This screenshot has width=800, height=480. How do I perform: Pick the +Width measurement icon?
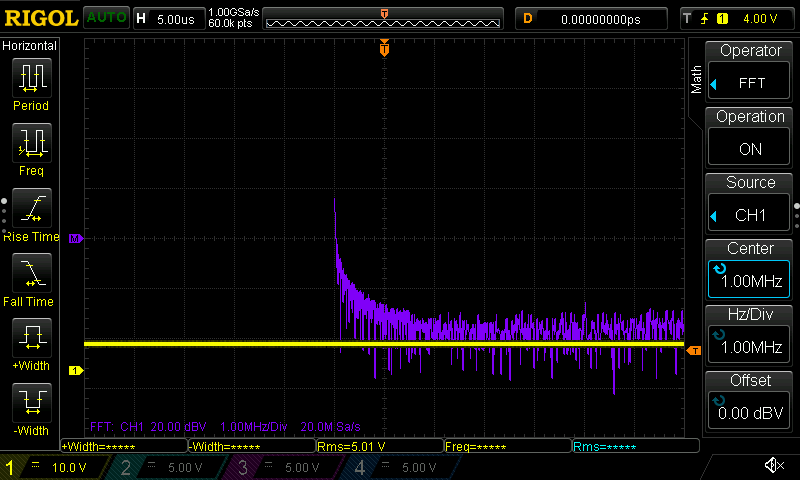(31, 338)
